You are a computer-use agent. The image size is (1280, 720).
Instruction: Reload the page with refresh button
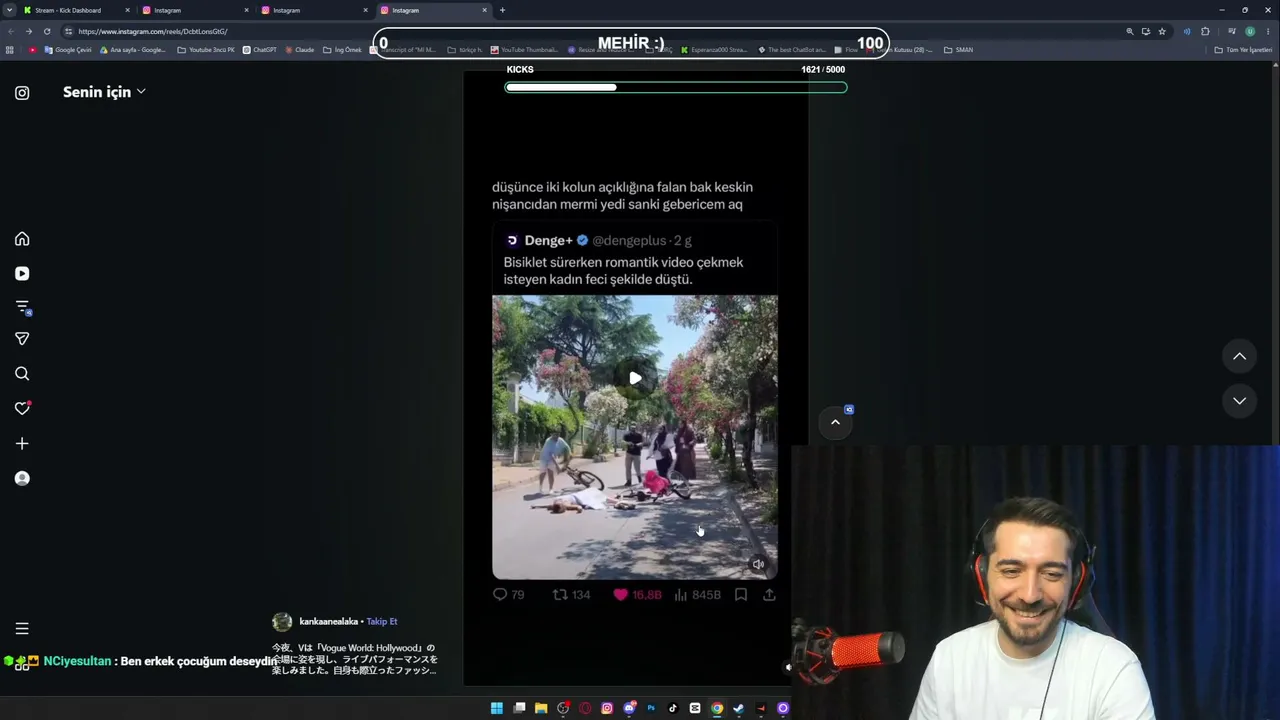(x=46, y=31)
